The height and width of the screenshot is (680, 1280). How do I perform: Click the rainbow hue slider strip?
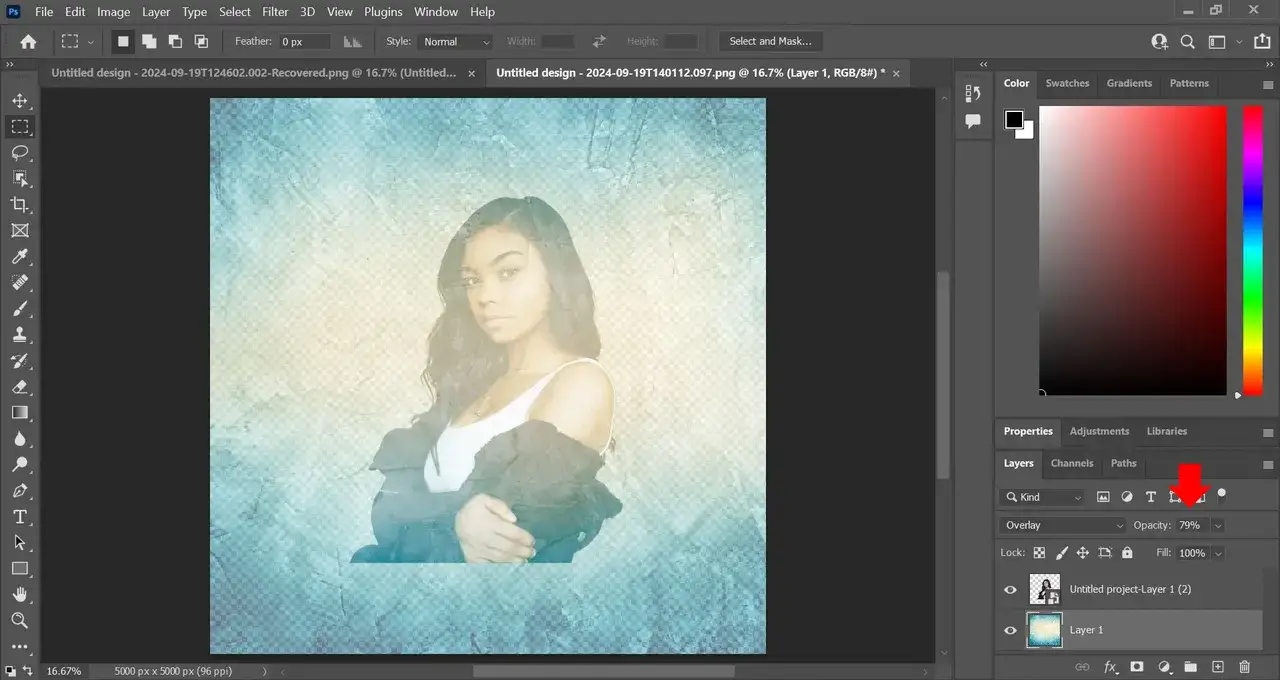tap(1252, 250)
